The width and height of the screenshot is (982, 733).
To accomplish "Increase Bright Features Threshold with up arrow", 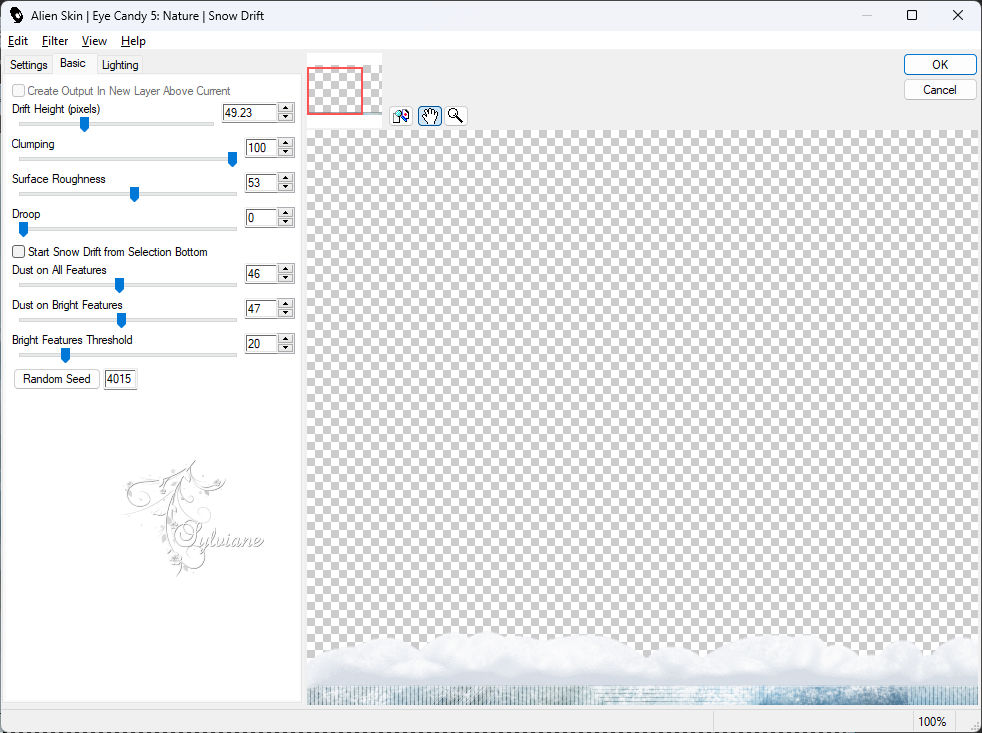I will tap(286, 340).
